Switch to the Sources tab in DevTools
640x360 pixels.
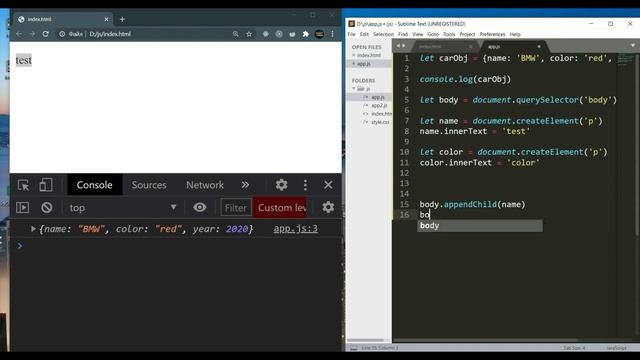click(149, 185)
